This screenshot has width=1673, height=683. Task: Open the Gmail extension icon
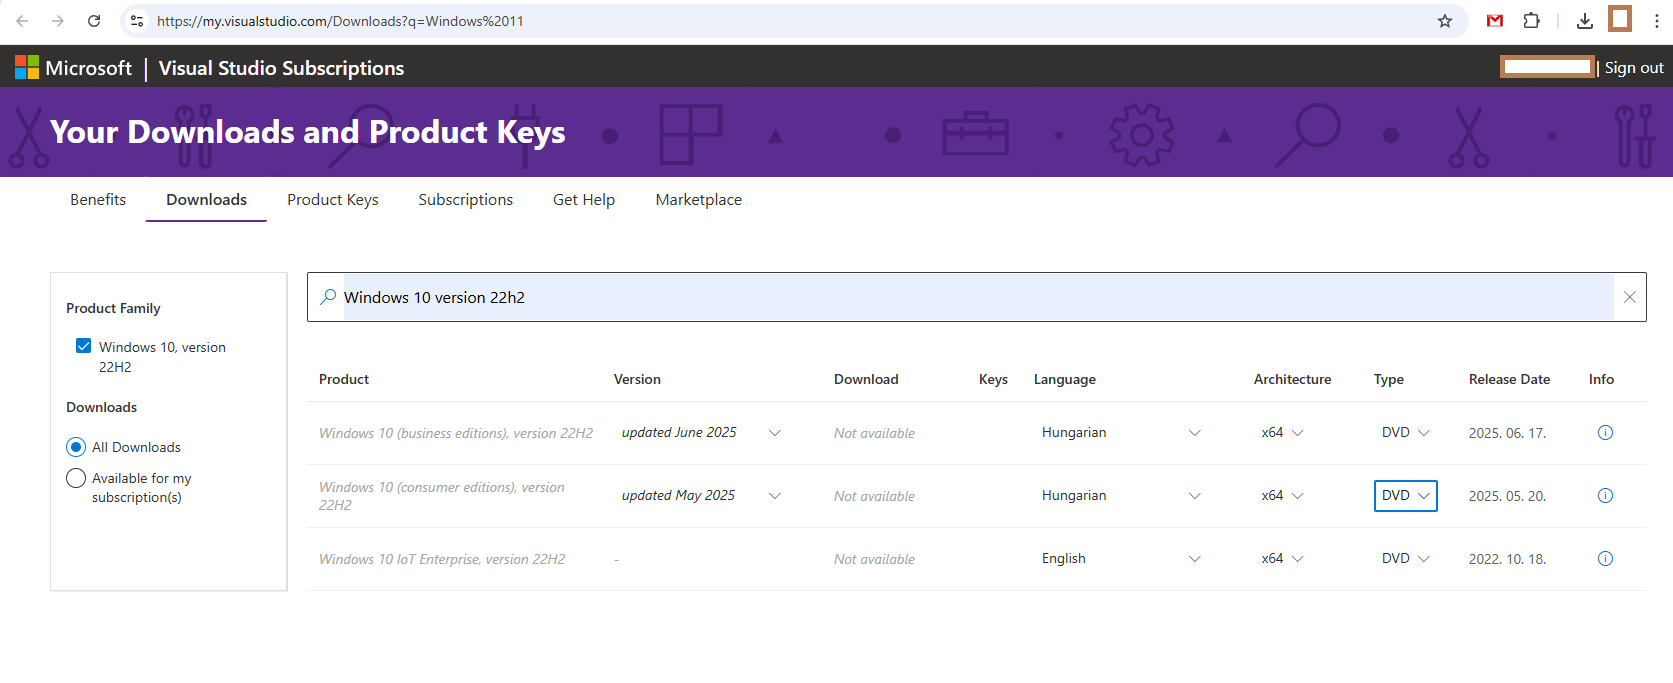[1495, 21]
